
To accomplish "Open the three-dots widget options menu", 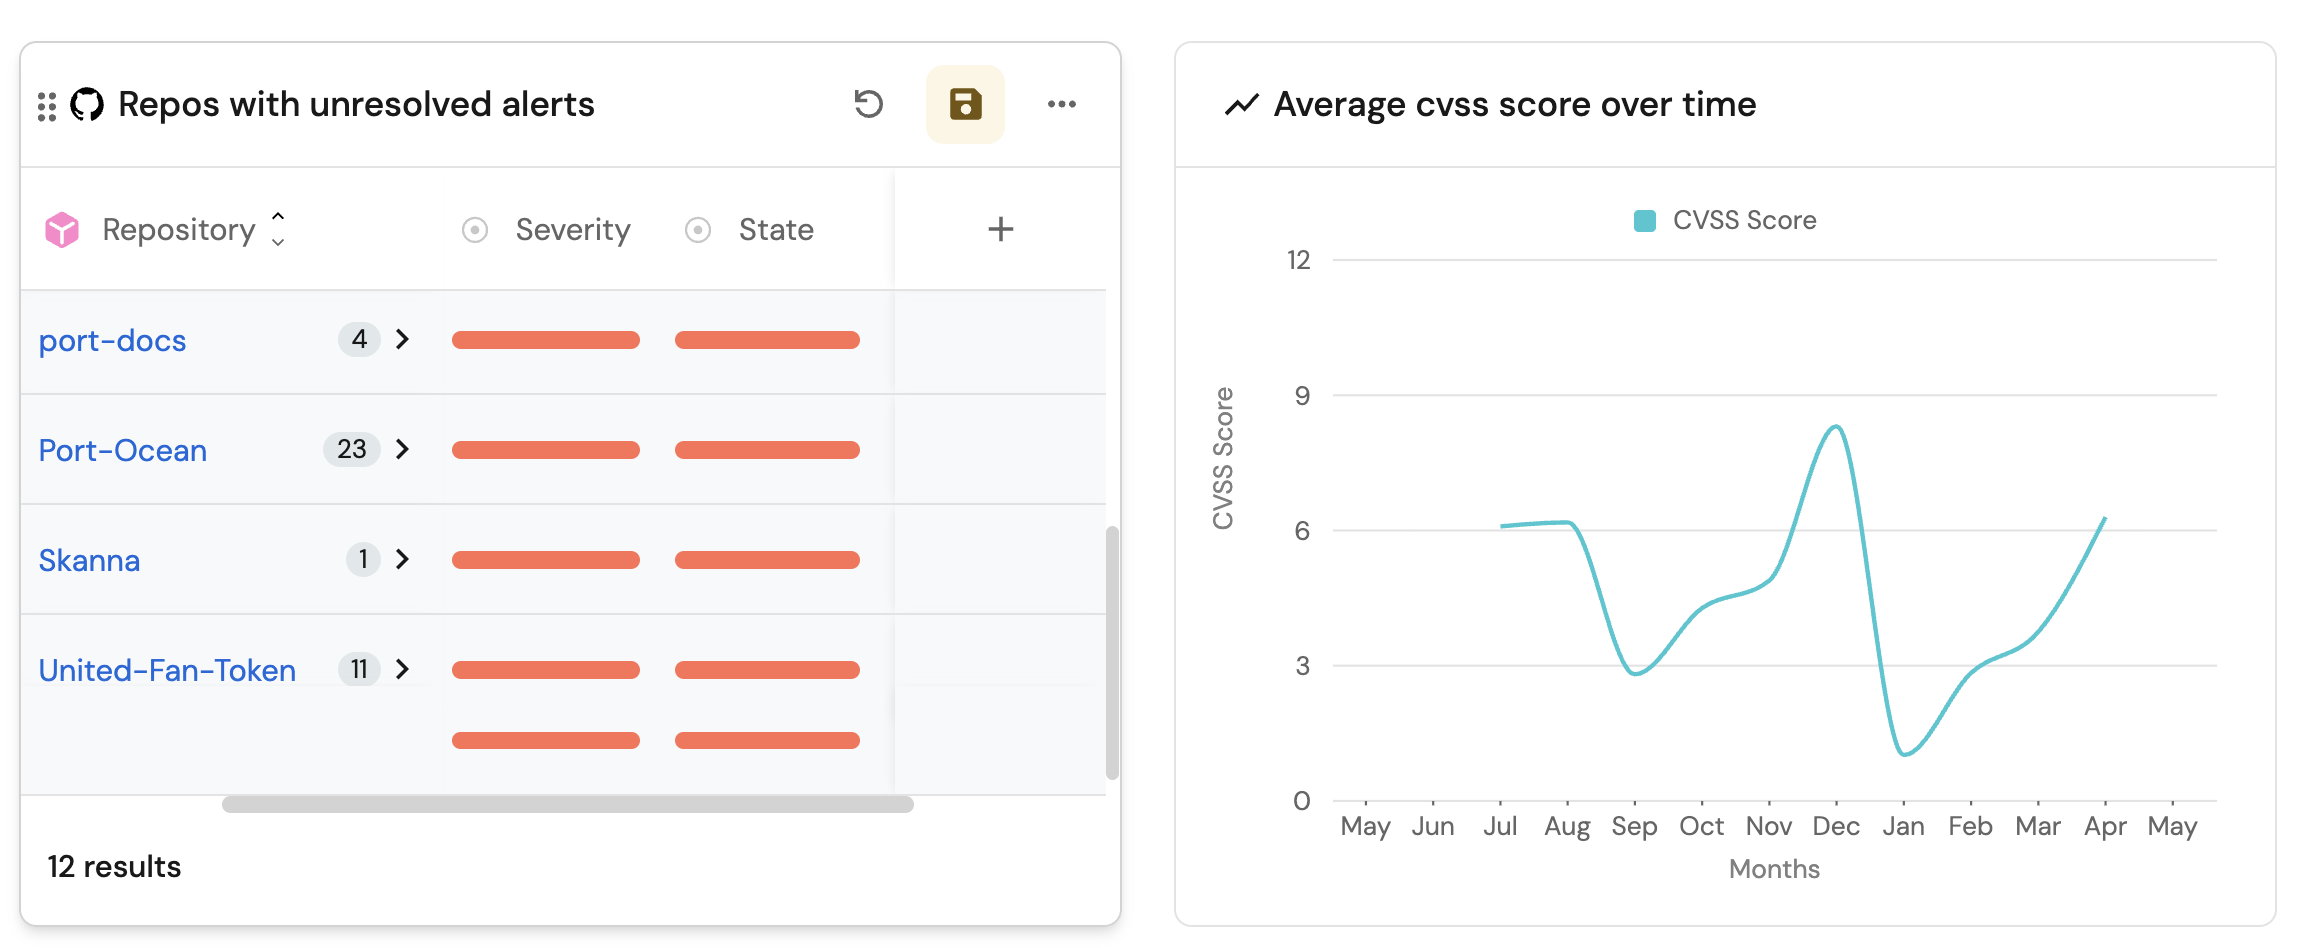I will pyautogui.click(x=1061, y=104).
